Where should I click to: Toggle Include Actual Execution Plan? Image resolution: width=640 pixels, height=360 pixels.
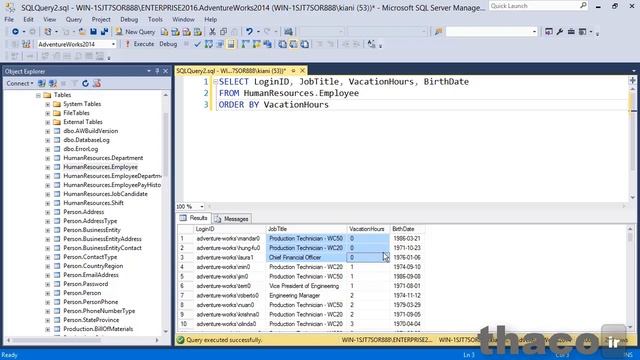245,44
